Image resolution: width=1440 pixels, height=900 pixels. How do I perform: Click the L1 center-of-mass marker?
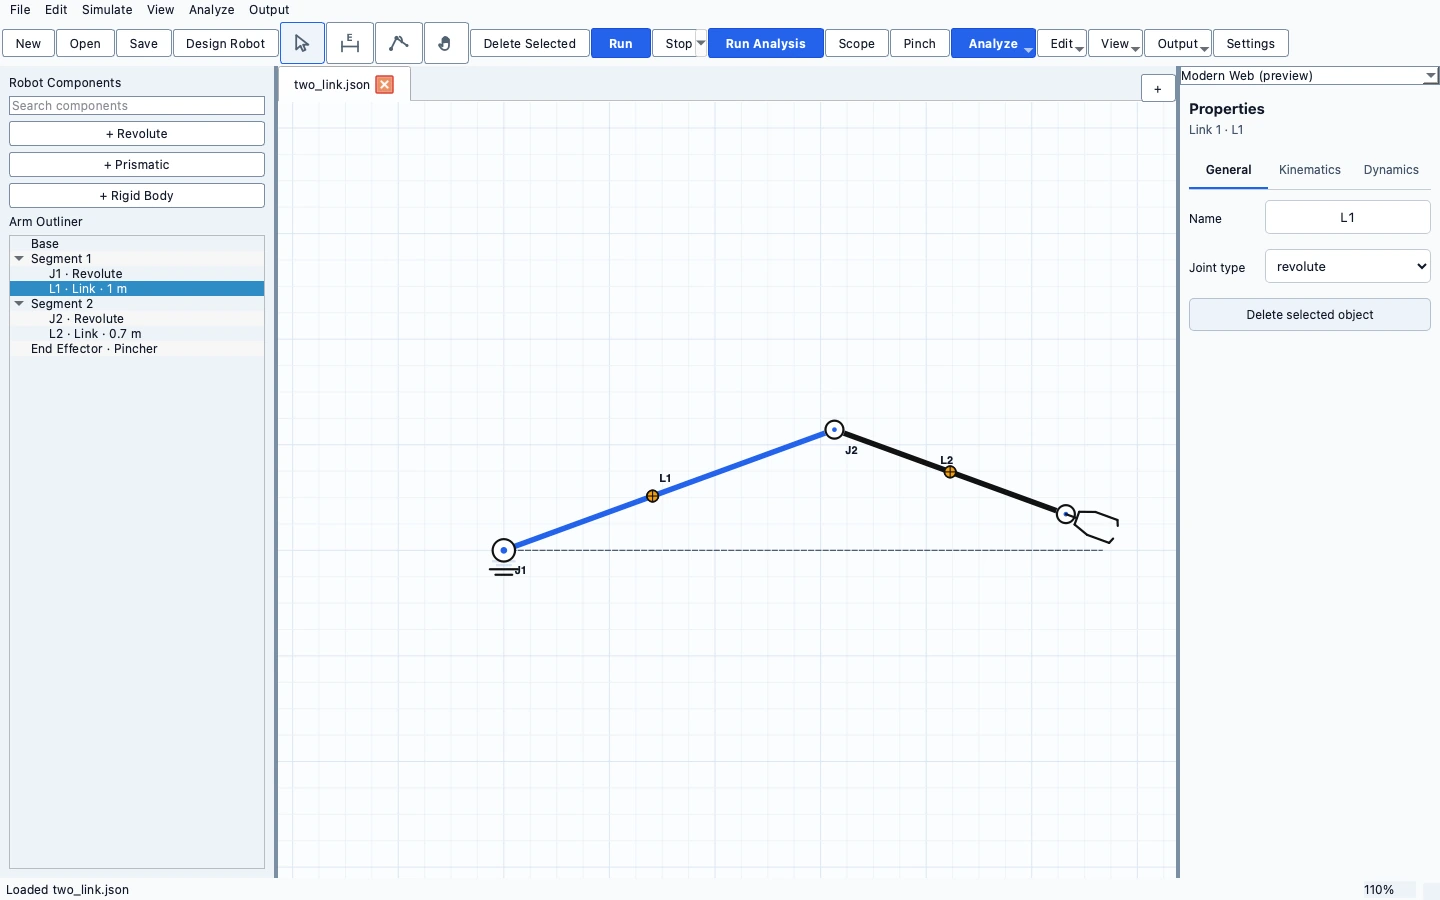click(653, 496)
